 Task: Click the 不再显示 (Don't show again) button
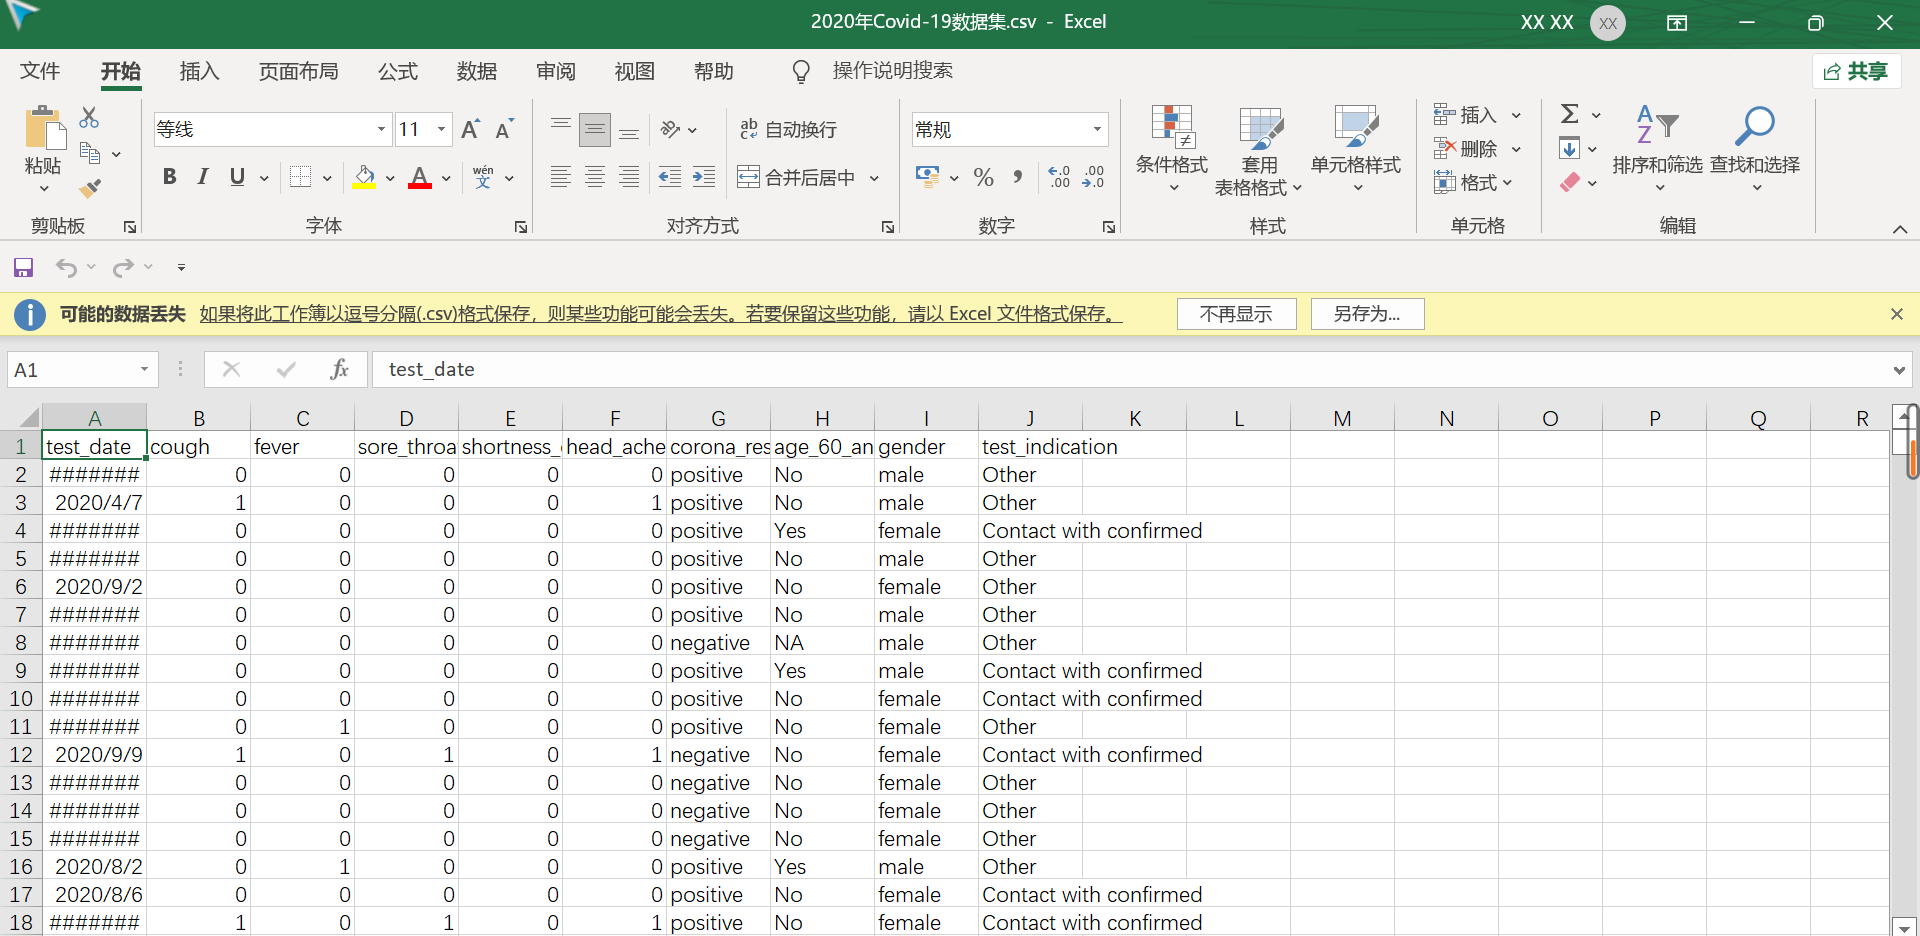click(x=1236, y=314)
